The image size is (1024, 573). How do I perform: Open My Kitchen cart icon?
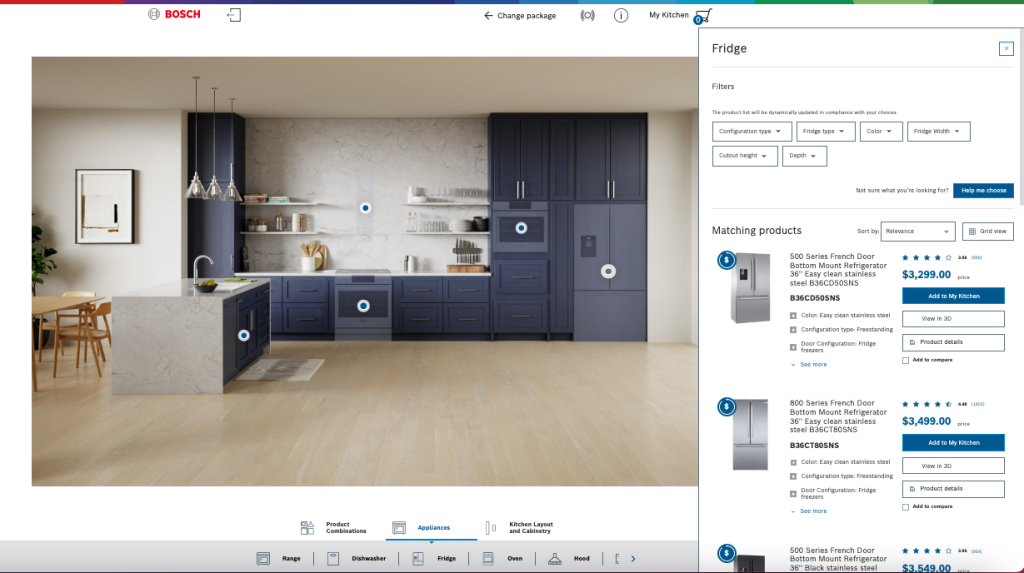[703, 16]
